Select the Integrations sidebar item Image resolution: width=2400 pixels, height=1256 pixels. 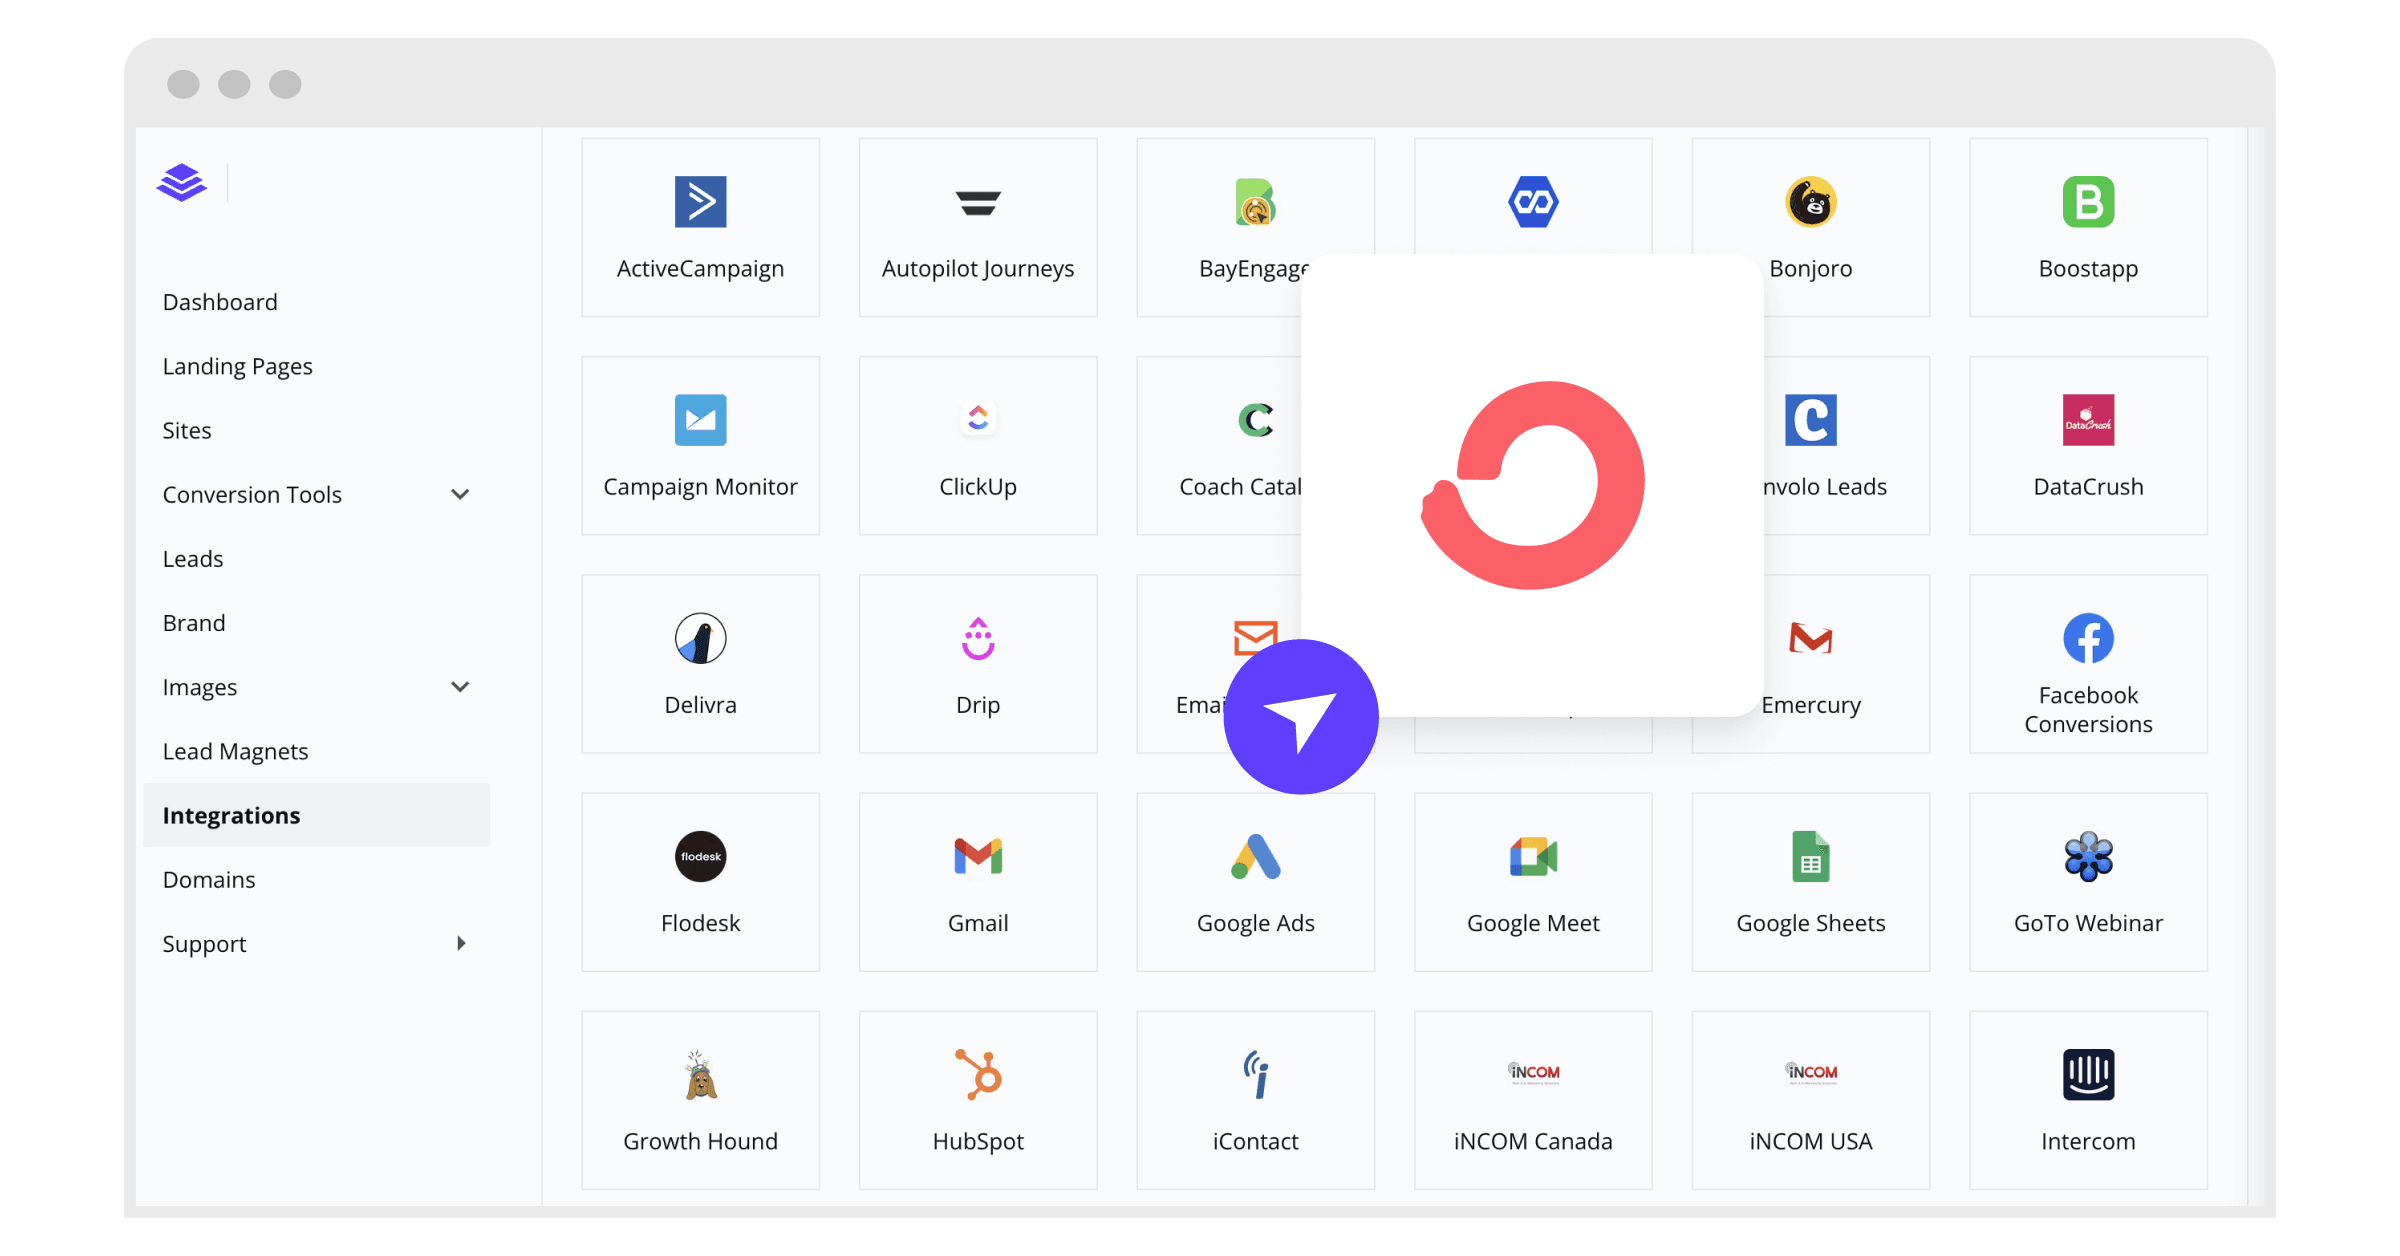coord(316,815)
